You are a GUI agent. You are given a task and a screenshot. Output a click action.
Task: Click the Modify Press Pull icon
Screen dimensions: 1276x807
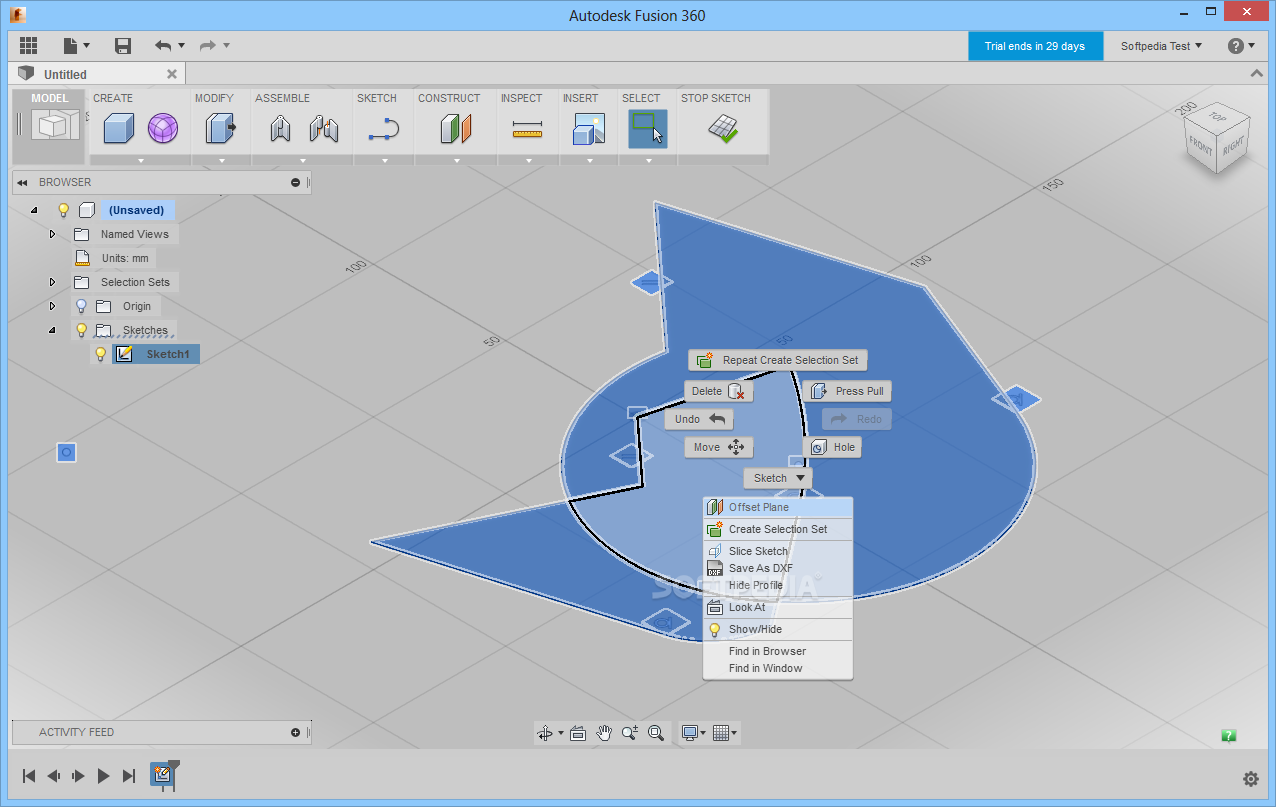tap(221, 128)
